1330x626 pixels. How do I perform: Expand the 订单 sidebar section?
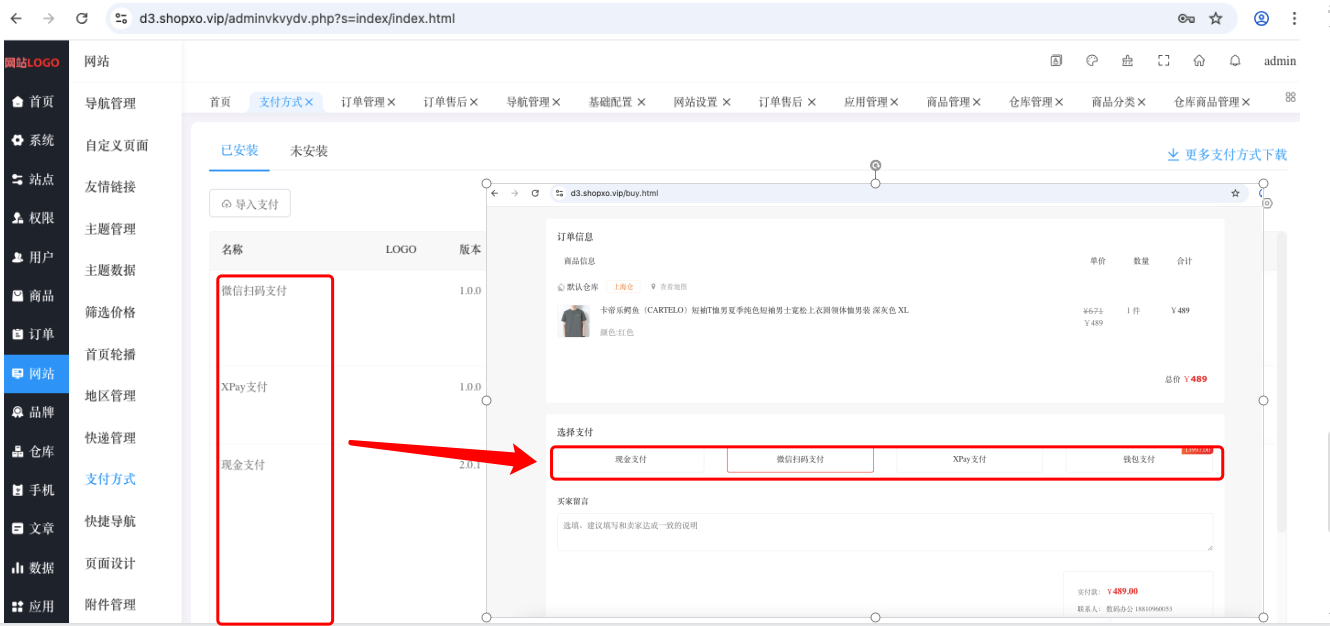[x=34, y=334]
